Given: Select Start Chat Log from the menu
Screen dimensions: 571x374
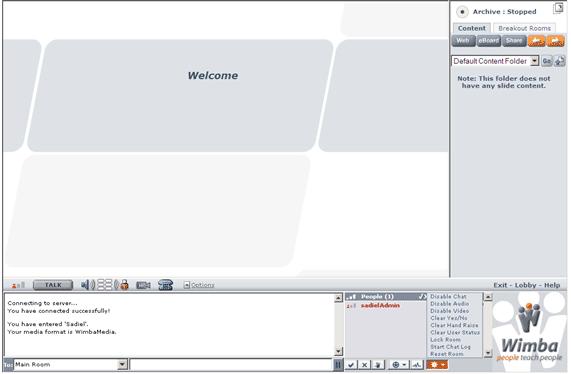Looking at the screenshot, I should (x=450, y=347).
